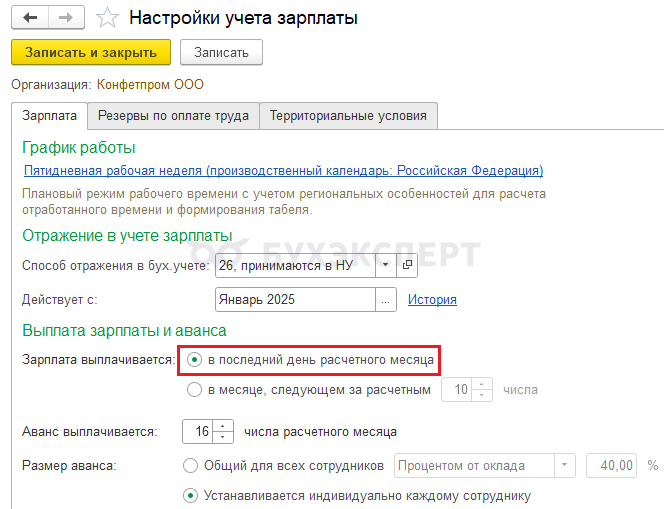The image size is (664, 509).
Task: Go back with the left arrow
Action: 30,18
